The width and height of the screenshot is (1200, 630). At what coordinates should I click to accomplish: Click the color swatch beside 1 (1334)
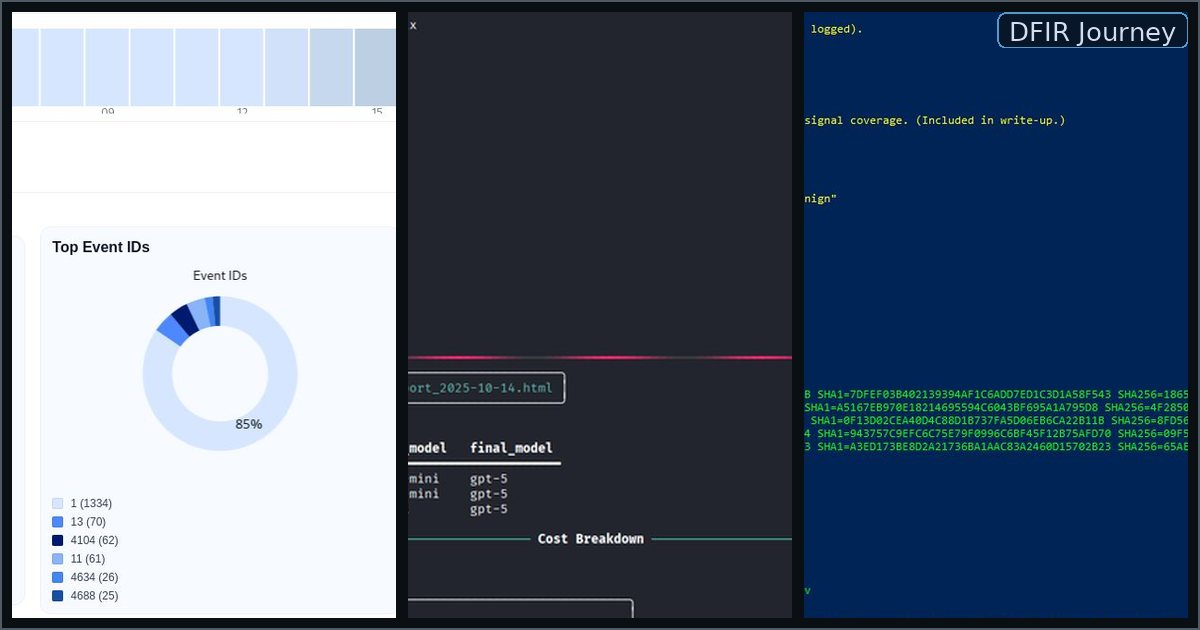[57, 503]
